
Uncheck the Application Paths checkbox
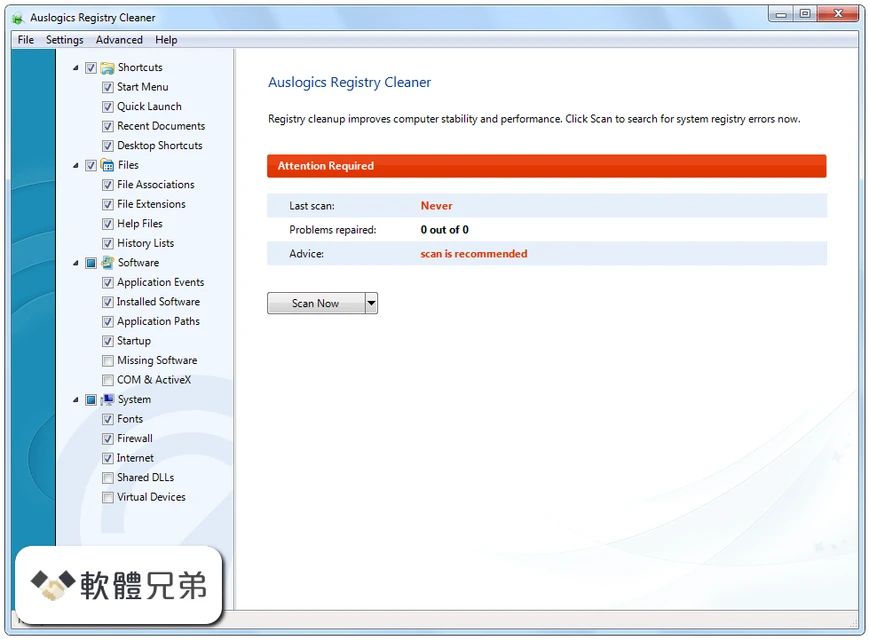[108, 321]
